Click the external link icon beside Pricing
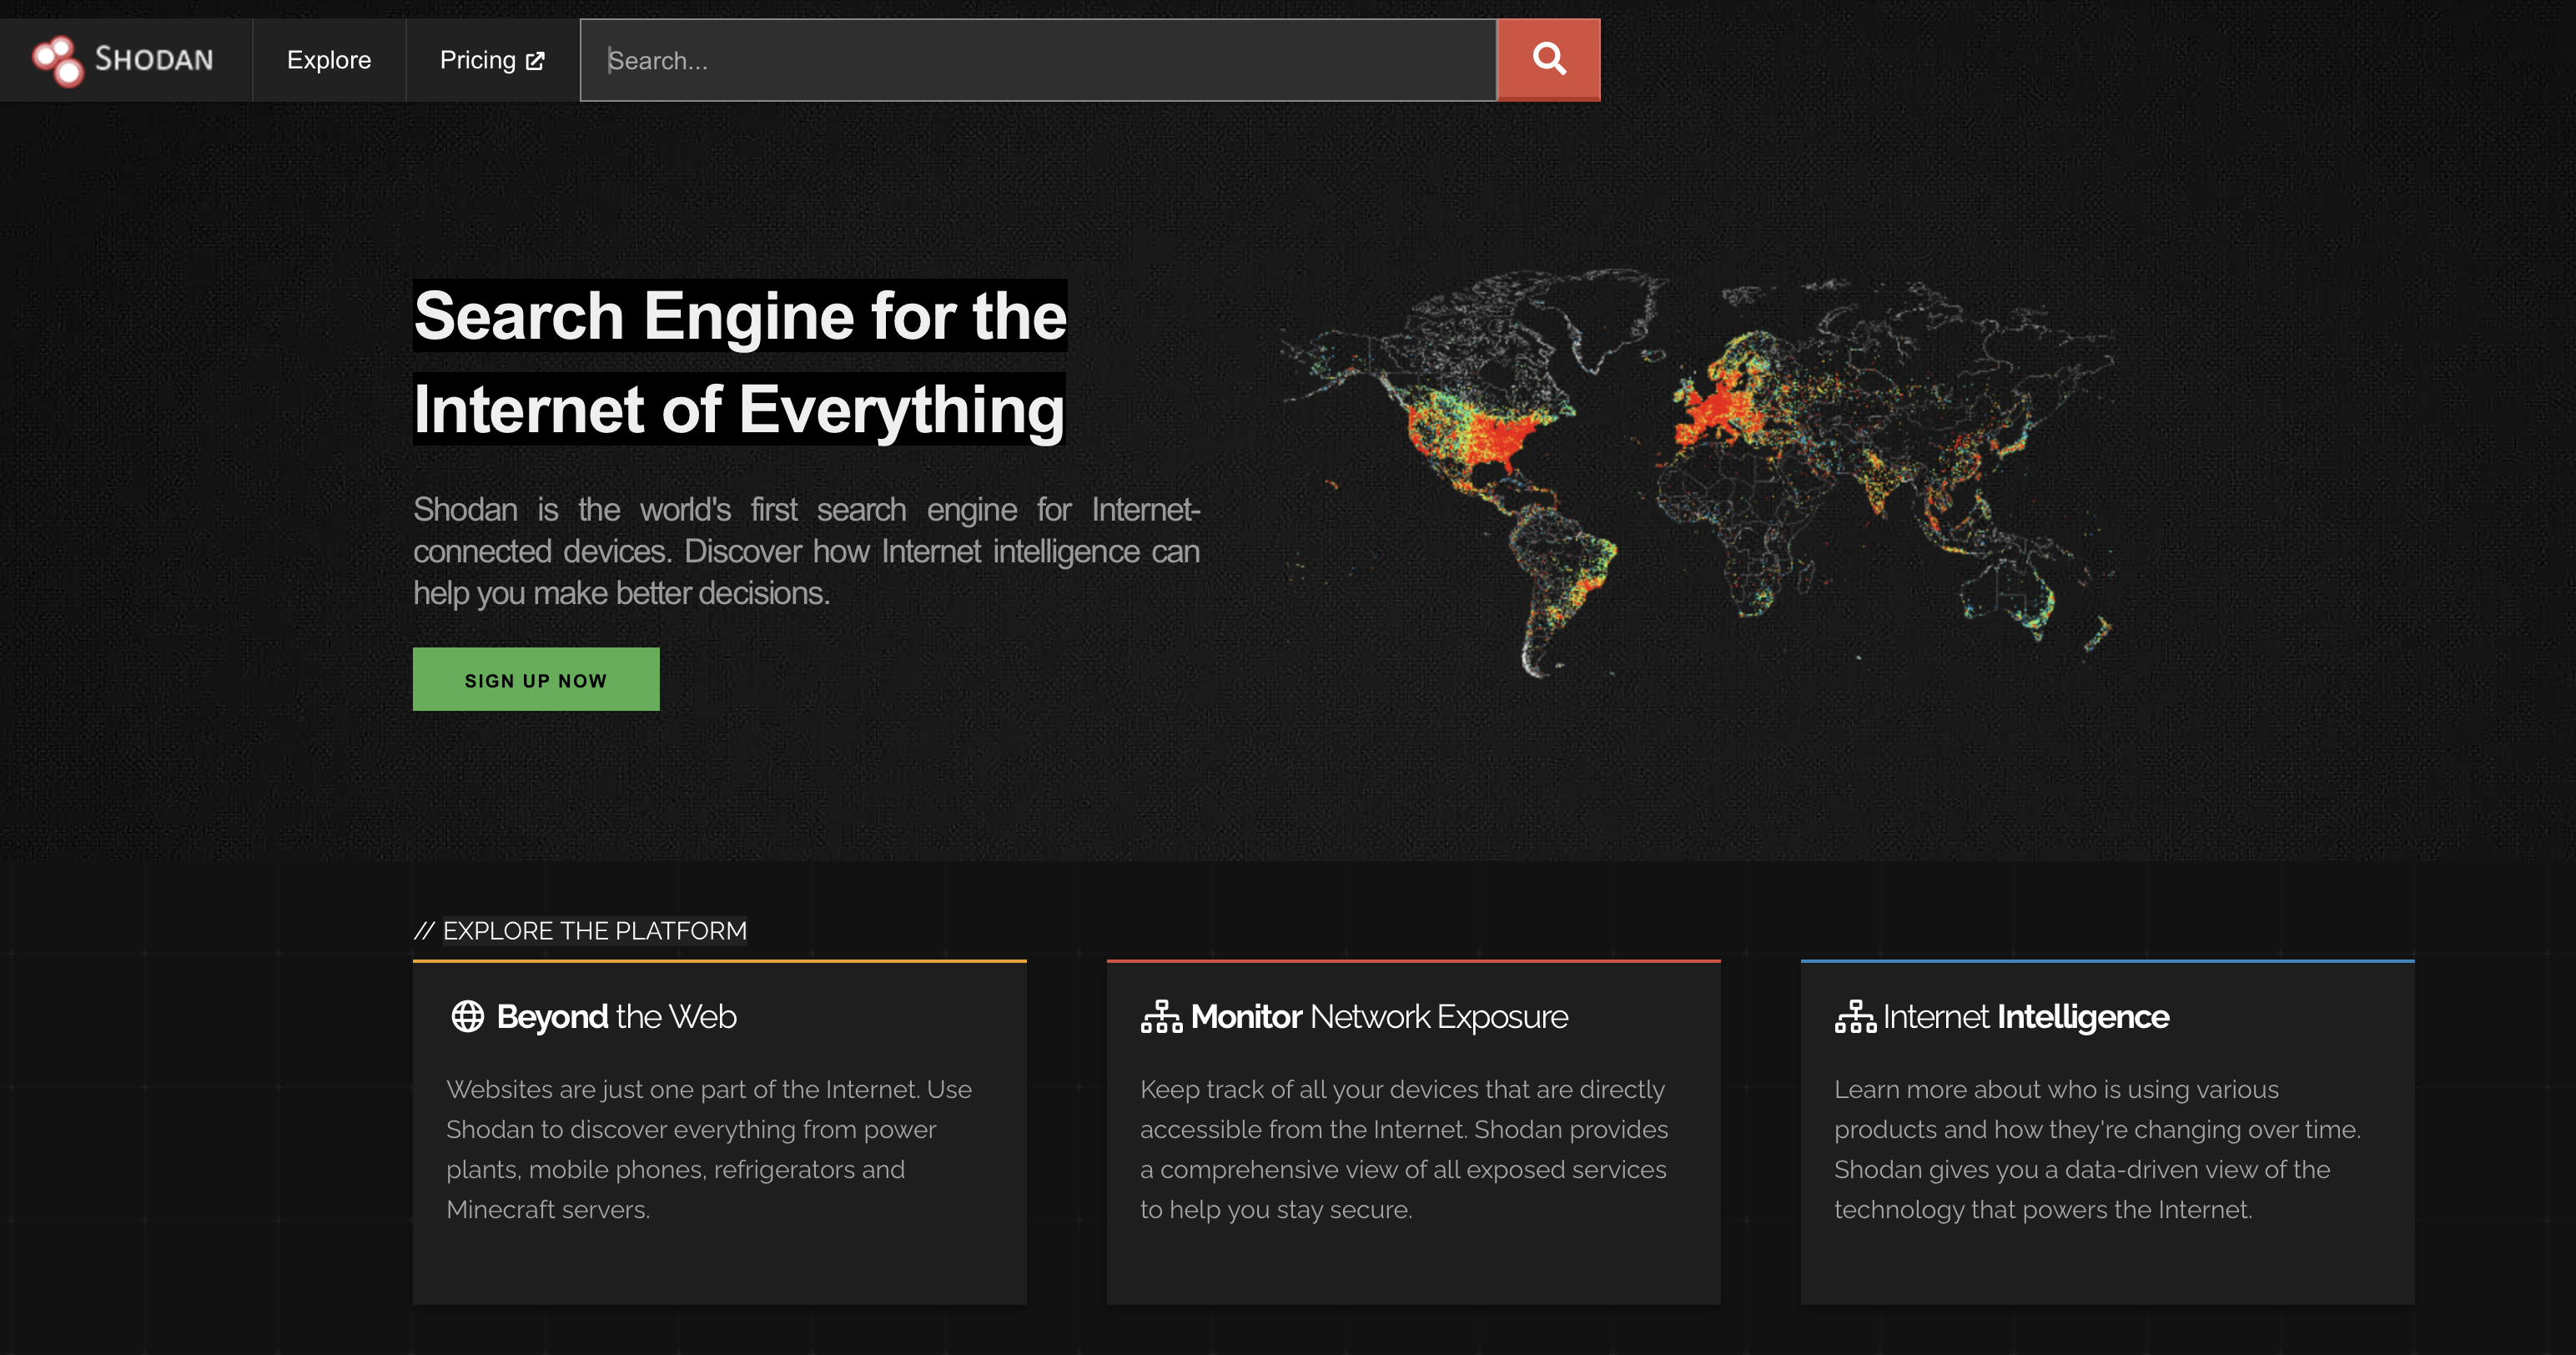 (536, 61)
